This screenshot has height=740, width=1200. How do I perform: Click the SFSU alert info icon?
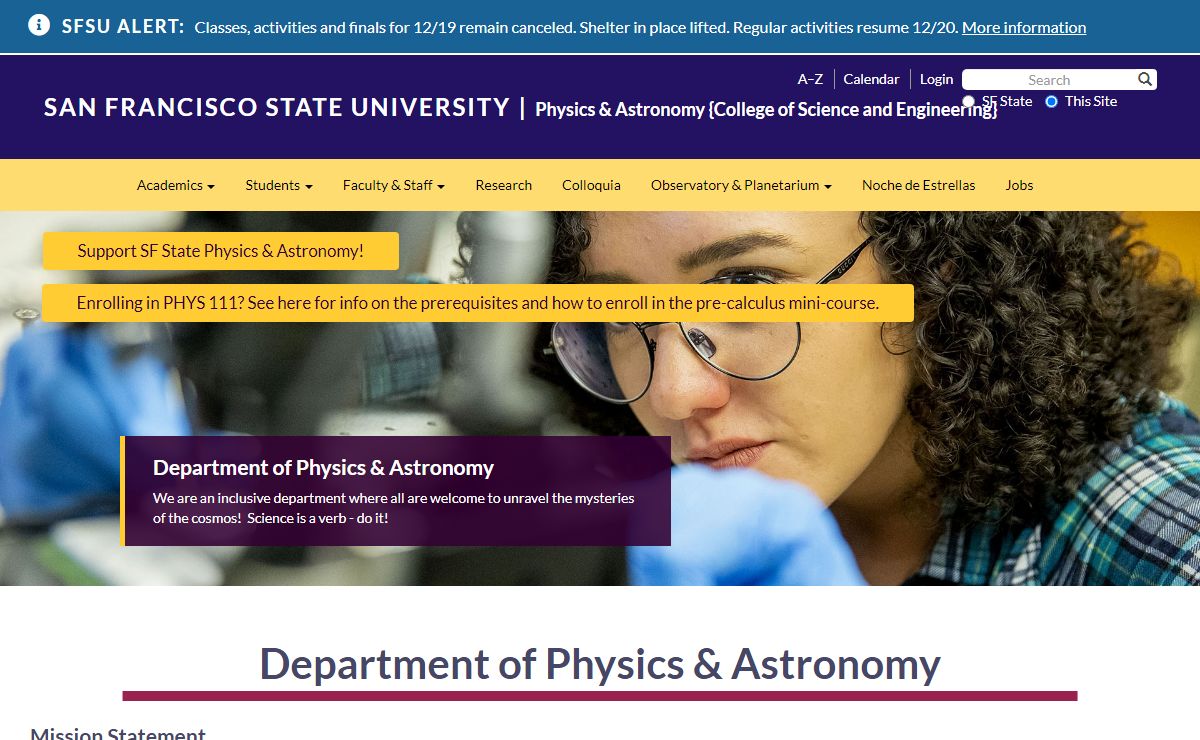39,25
